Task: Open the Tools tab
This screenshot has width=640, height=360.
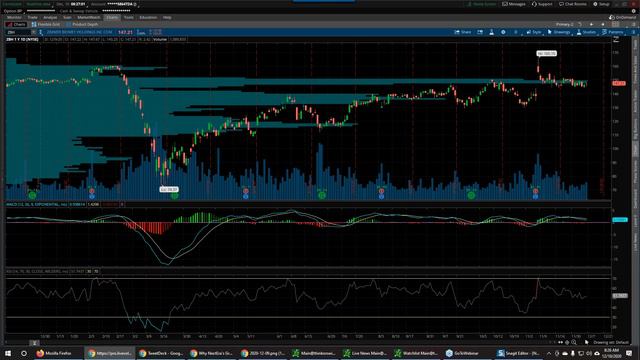Action: (x=129, y=18)
